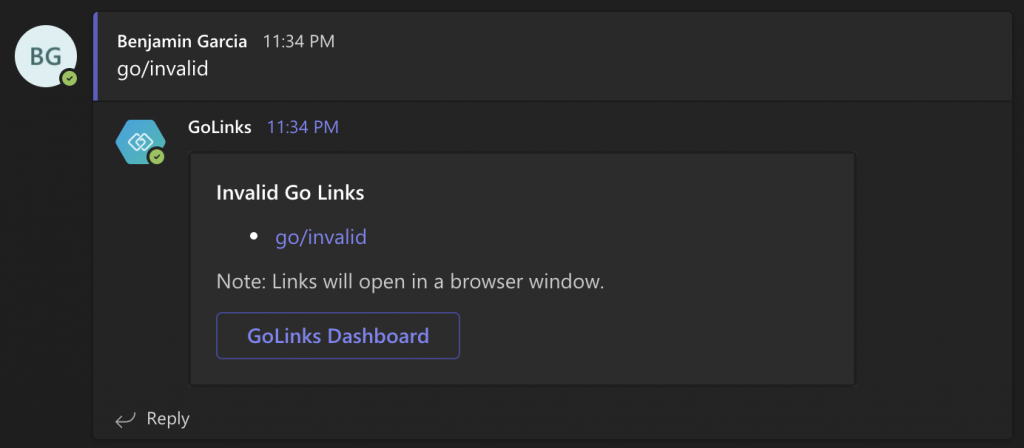1024x448 pixels.
Task: Click the Reply arrow icon
Action: click(125, 419)
